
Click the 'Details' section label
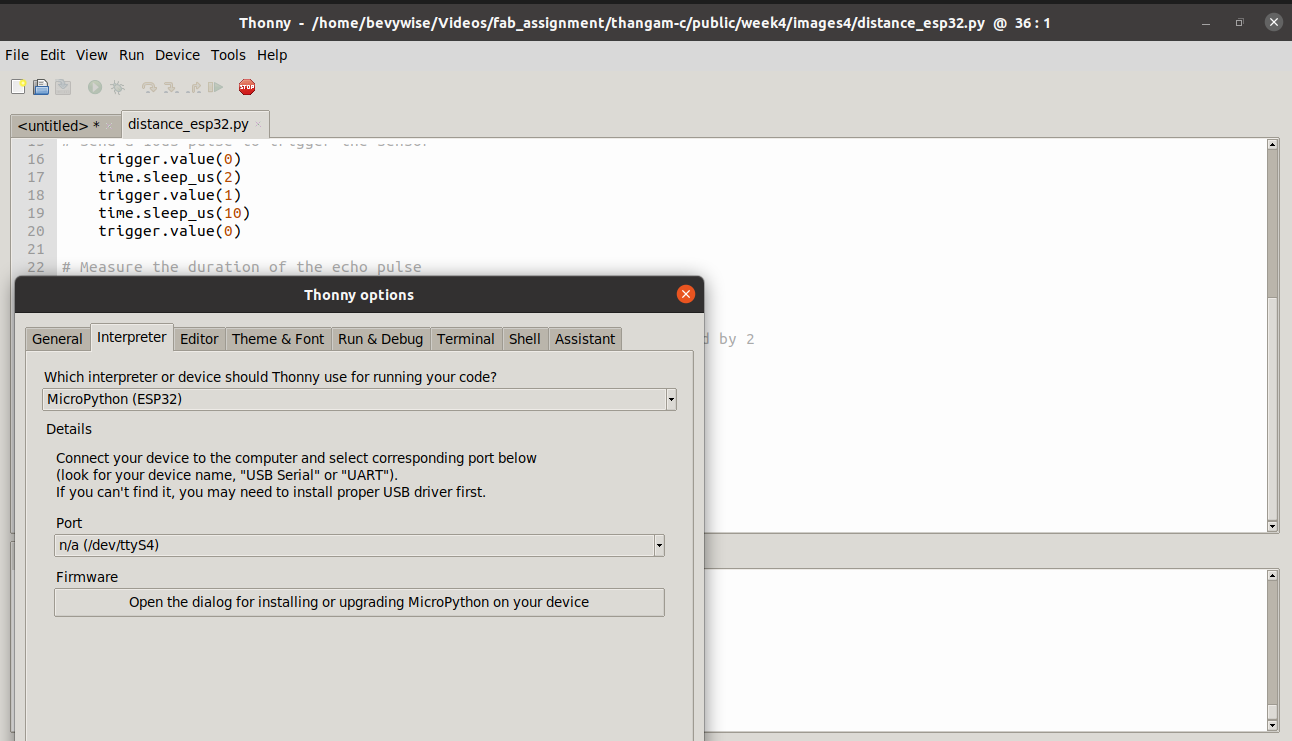coord(69,429)
